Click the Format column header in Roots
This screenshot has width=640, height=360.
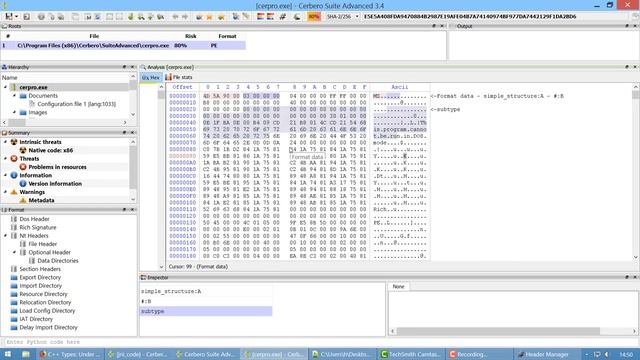(227, 36)
